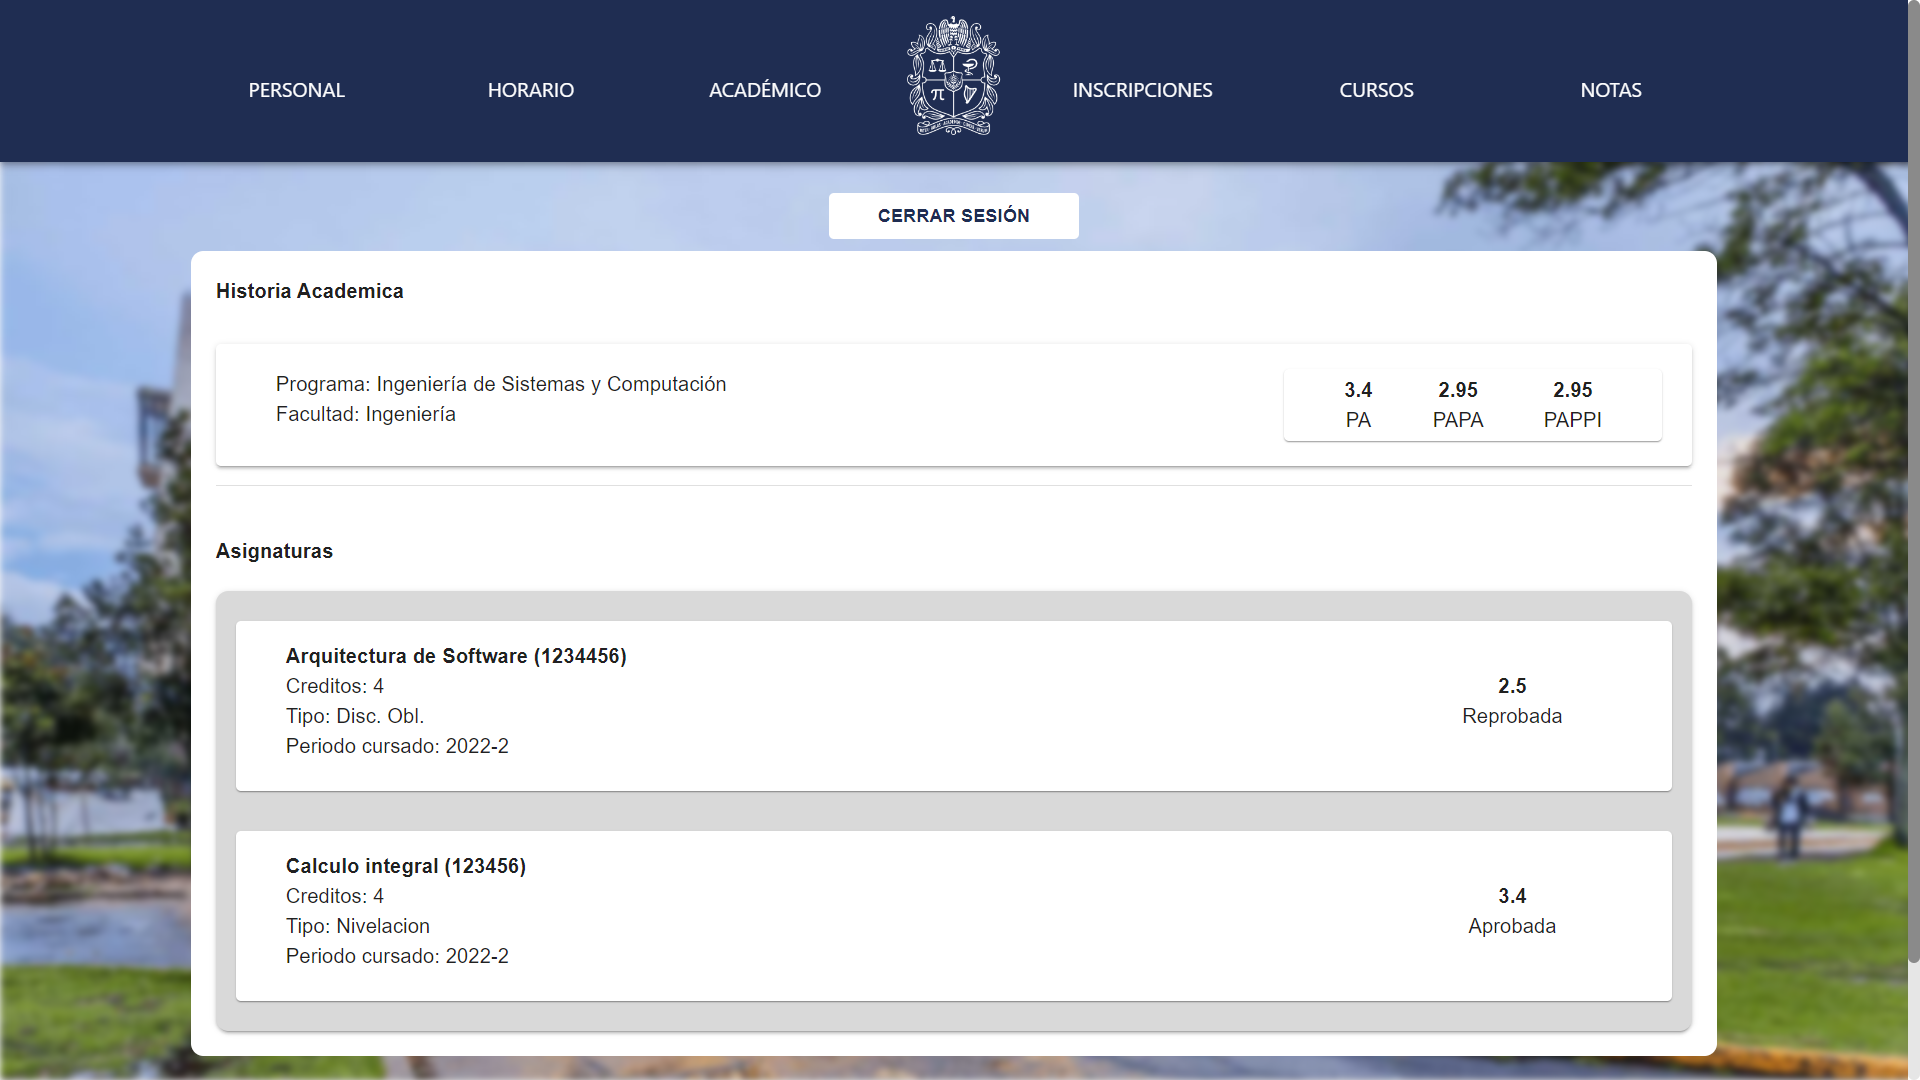This screenshot has width=1920, height=1080.
Task: Click the Asignaturas section heading
Action: tap(274, 551)
